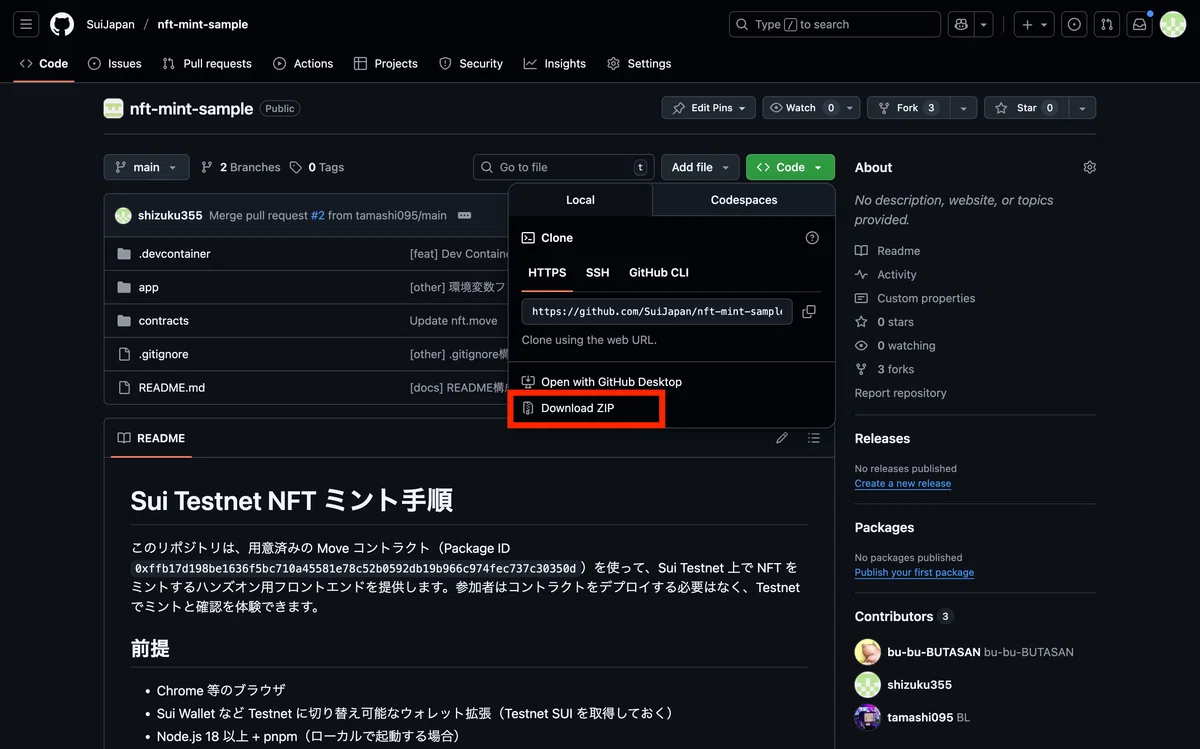
Task: Click the Go to file search field
Action: [564, 167]
